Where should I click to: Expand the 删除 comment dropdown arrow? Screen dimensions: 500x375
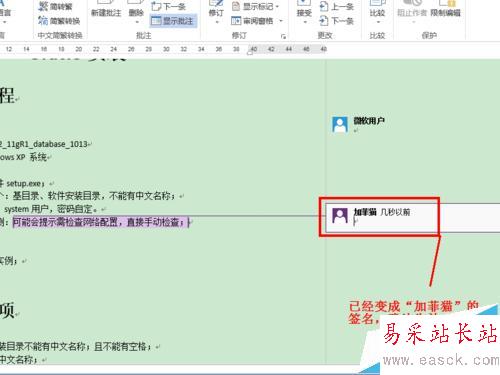137,22
